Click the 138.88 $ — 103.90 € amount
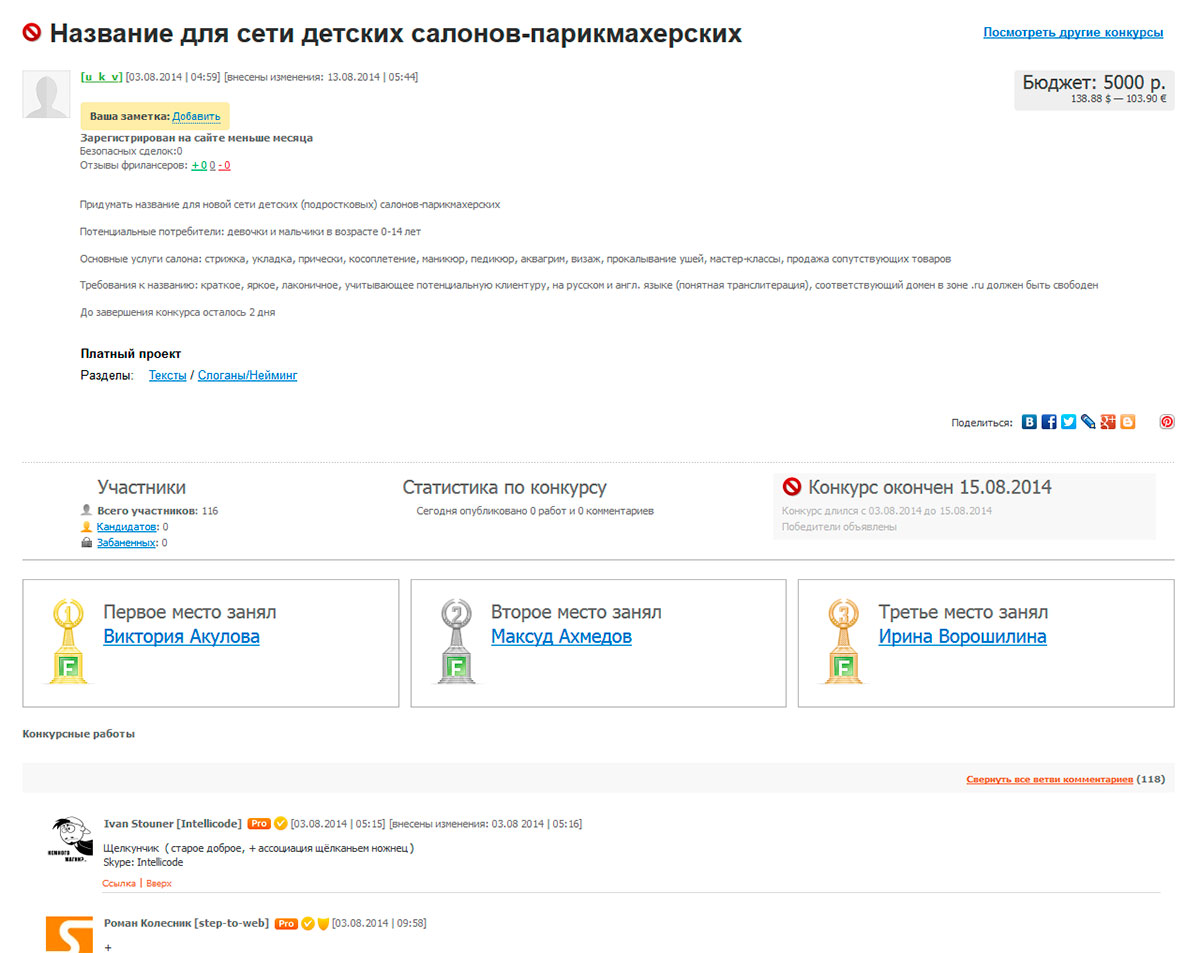Screen dimensions: 1200x953 1119,99
